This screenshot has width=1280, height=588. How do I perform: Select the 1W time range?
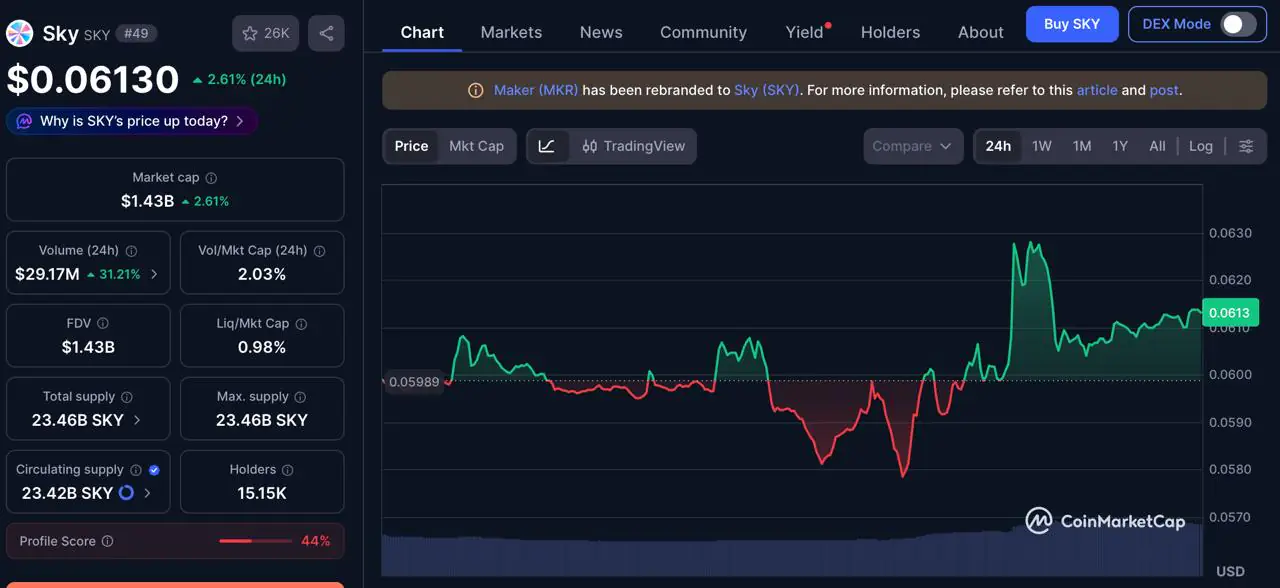(1042, 146)
